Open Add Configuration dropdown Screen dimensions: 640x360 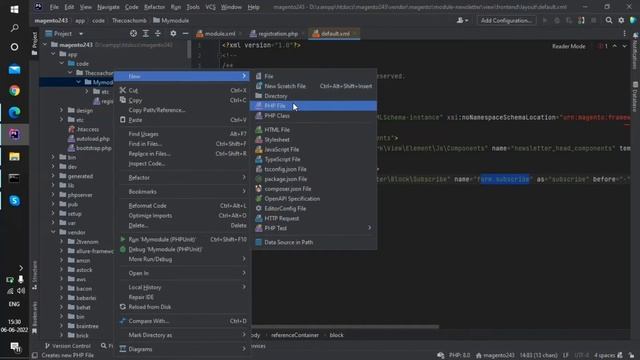[x=506, y=20]
